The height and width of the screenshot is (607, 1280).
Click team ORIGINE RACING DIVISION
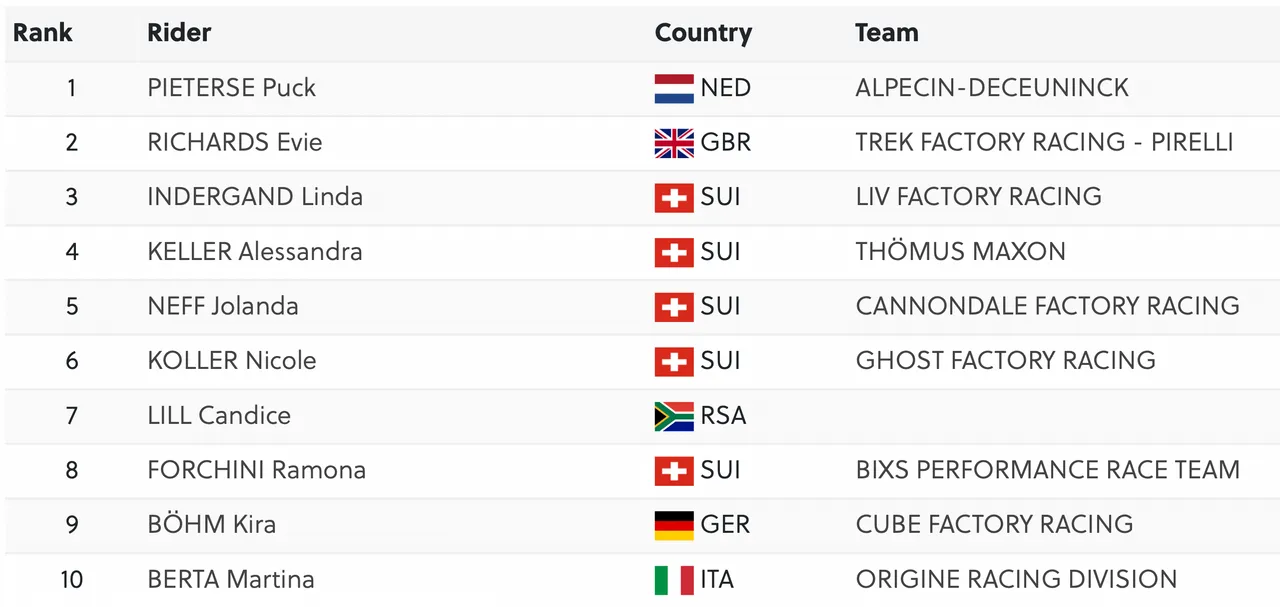[x=1016, y=579]
